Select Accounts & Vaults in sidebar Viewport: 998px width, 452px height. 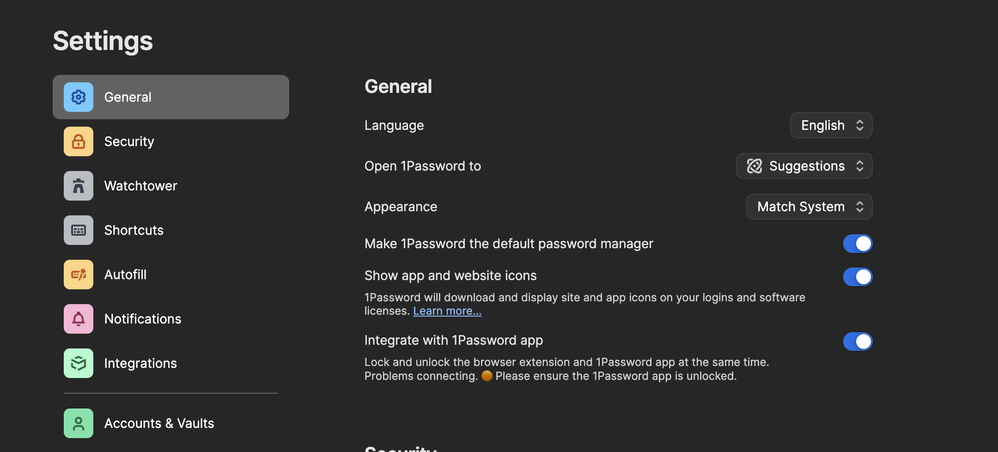pos(159,423)
